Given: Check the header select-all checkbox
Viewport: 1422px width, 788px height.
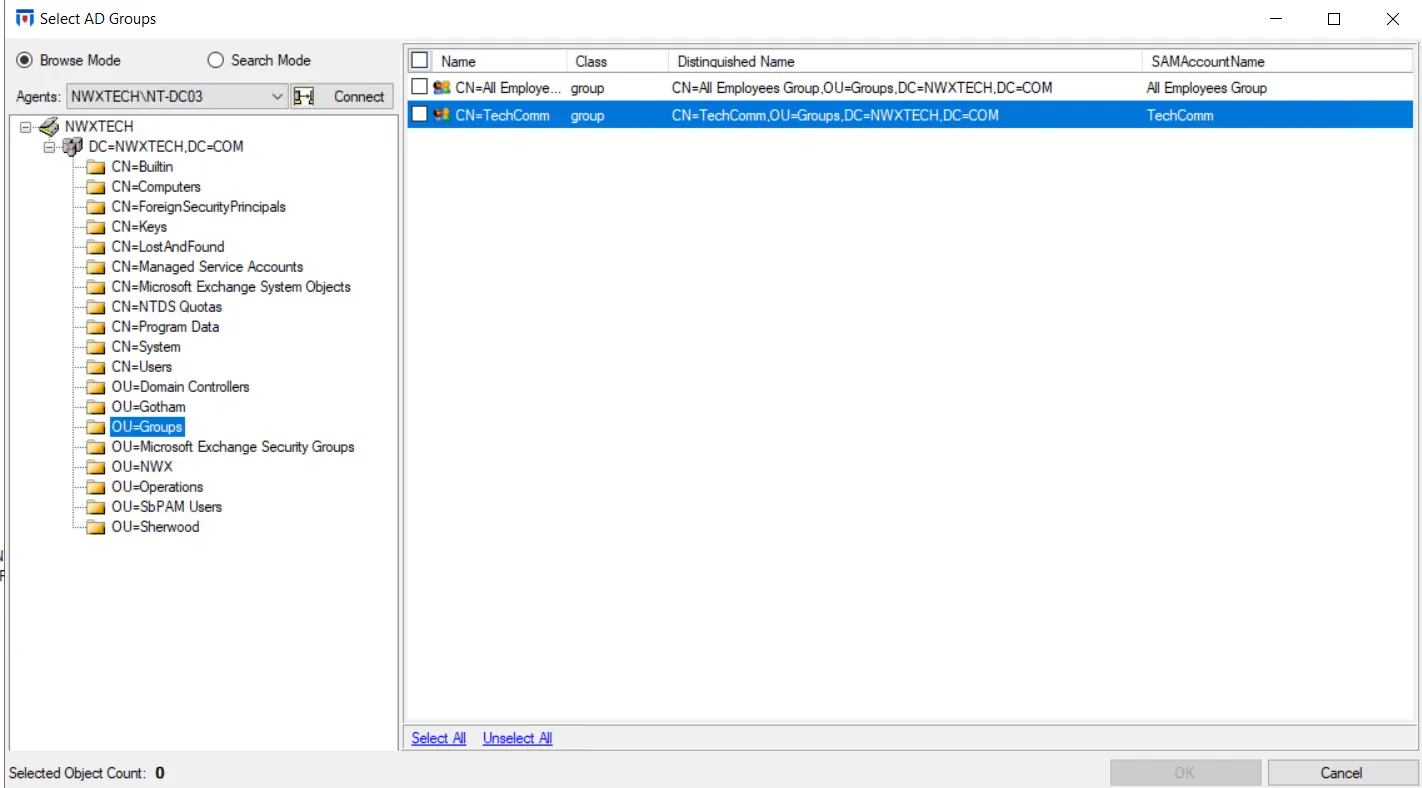Looking at the screenshot, I should 420,61.
